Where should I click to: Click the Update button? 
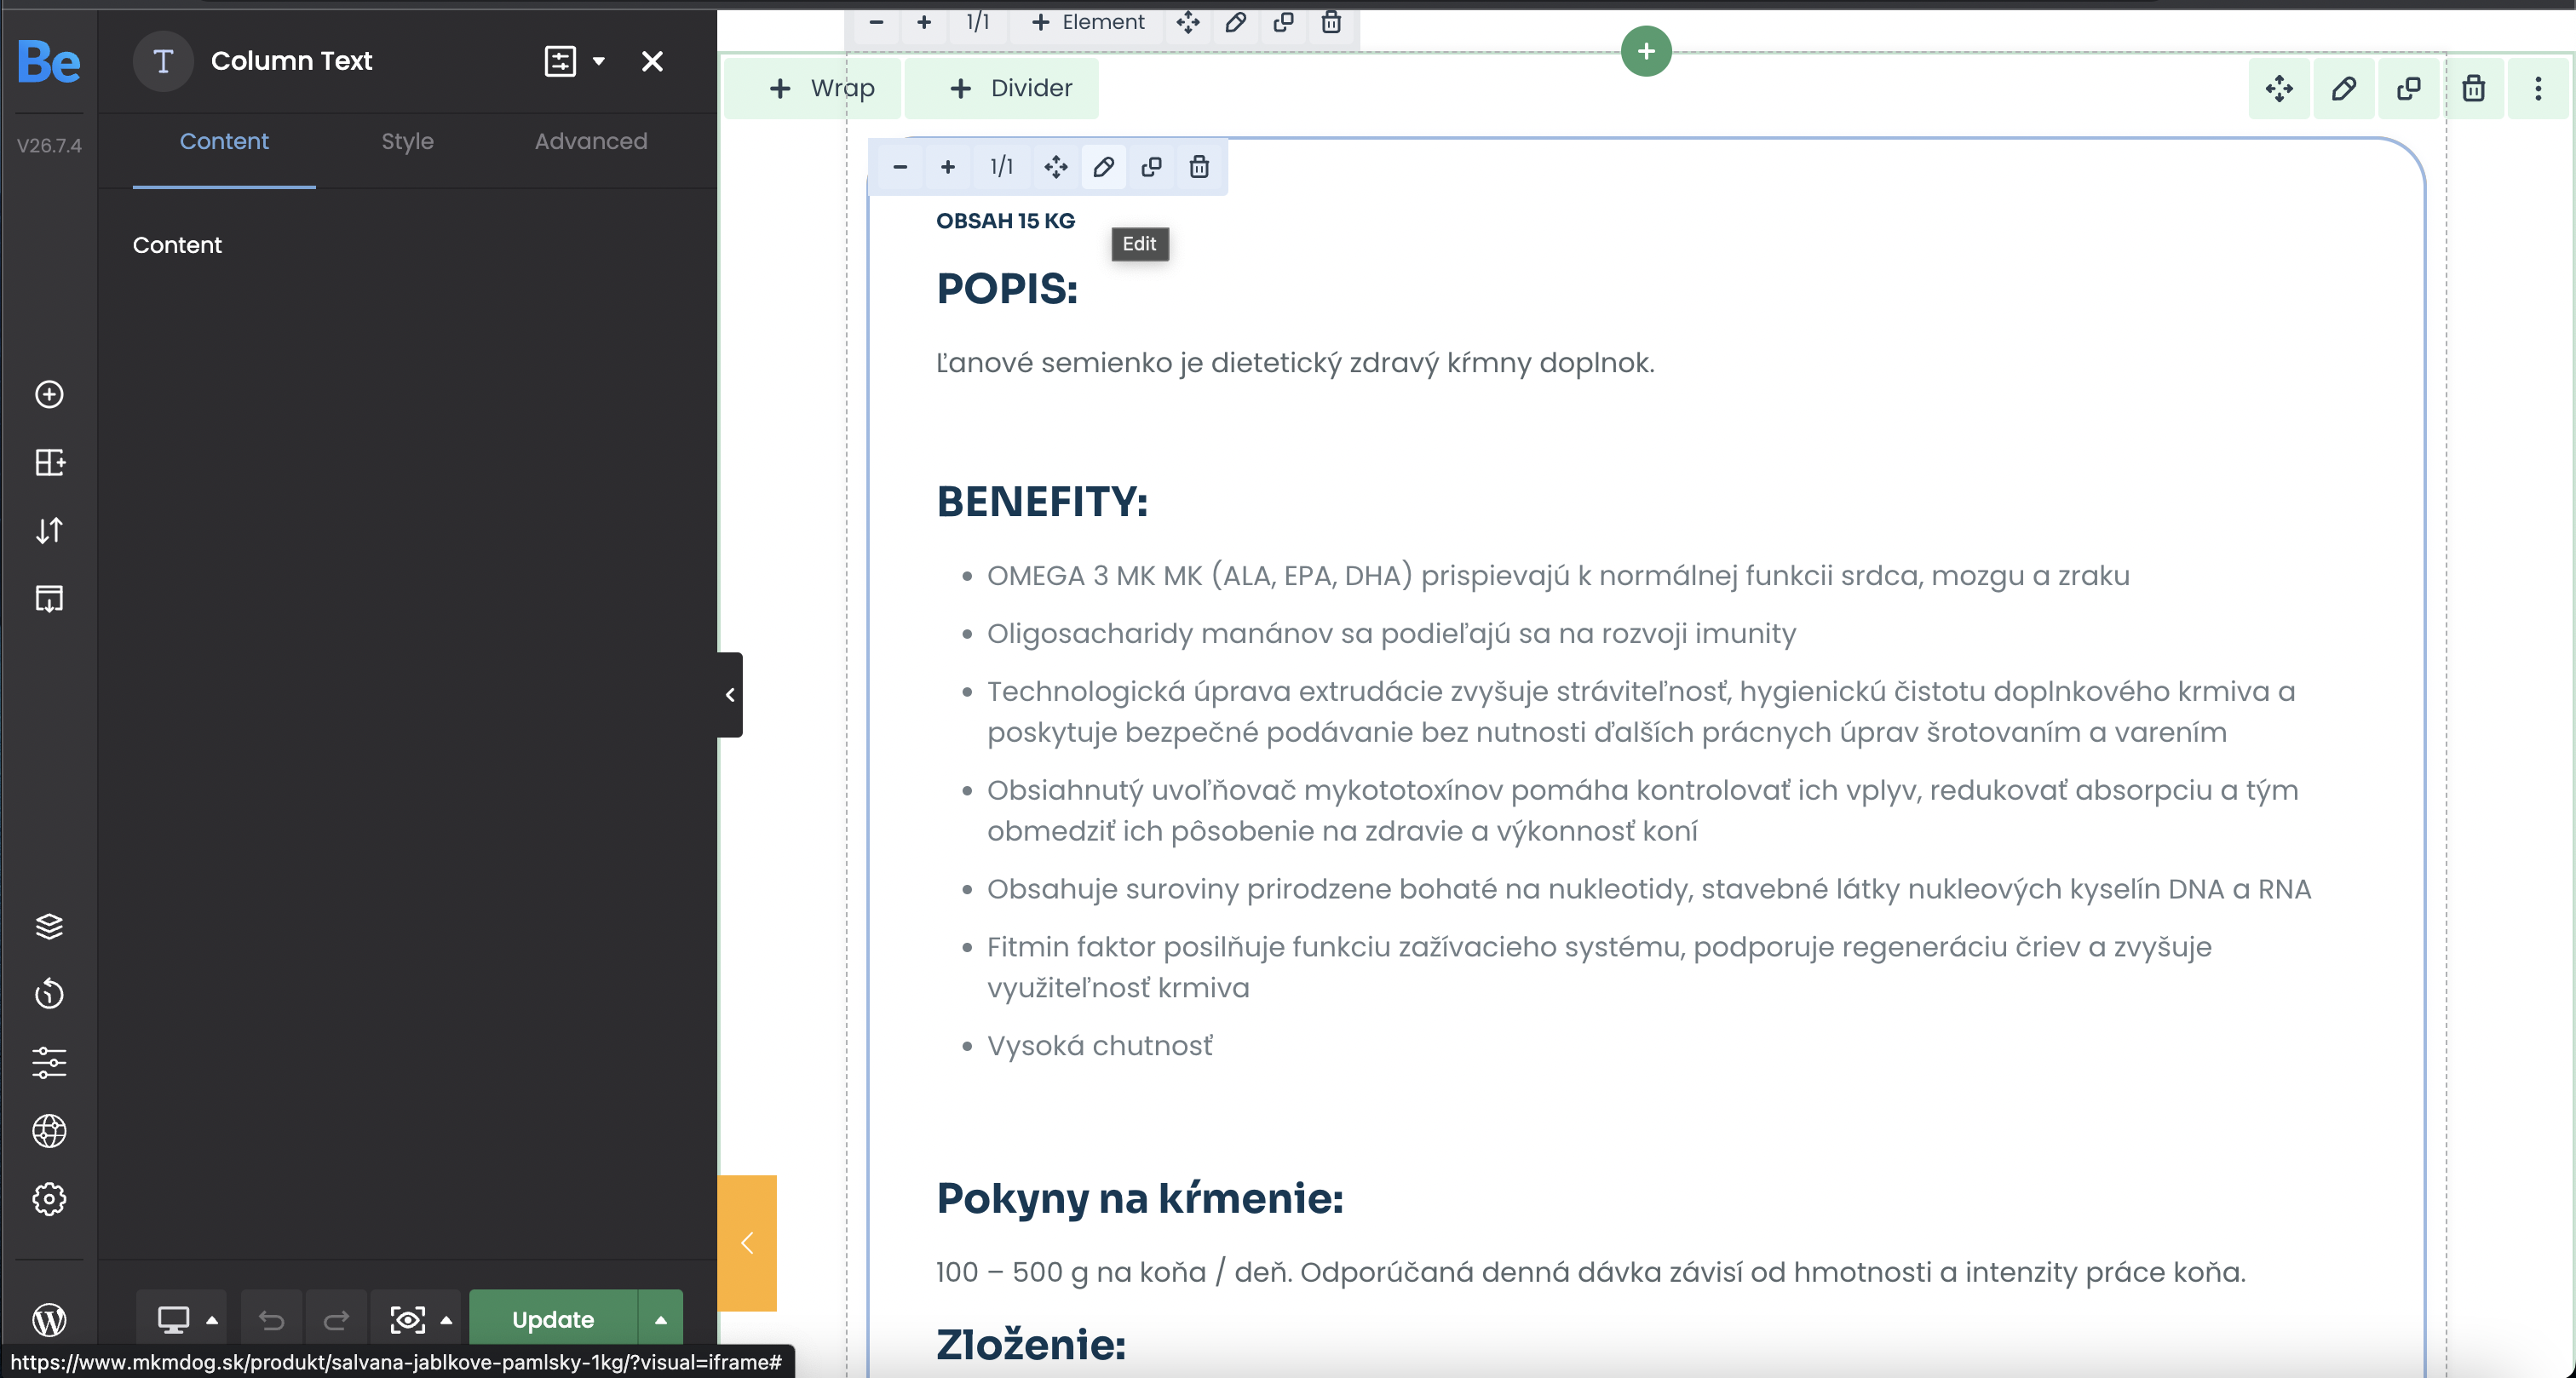click(x=553, y=1320)
